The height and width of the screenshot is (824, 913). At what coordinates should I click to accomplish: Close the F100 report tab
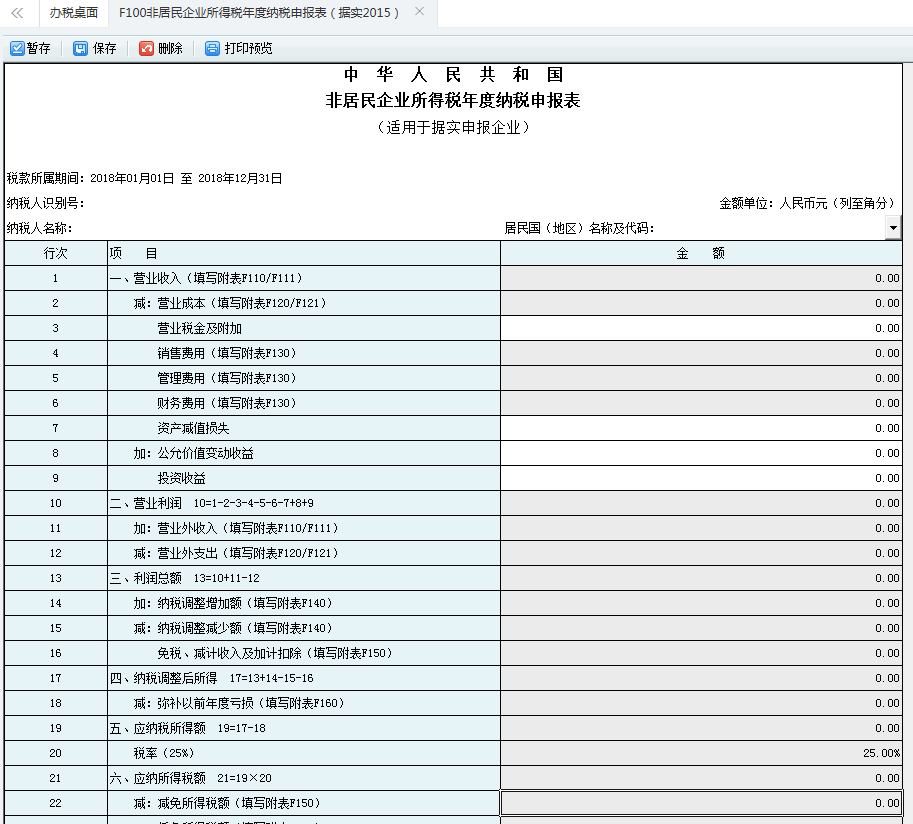tap(419, 14)
